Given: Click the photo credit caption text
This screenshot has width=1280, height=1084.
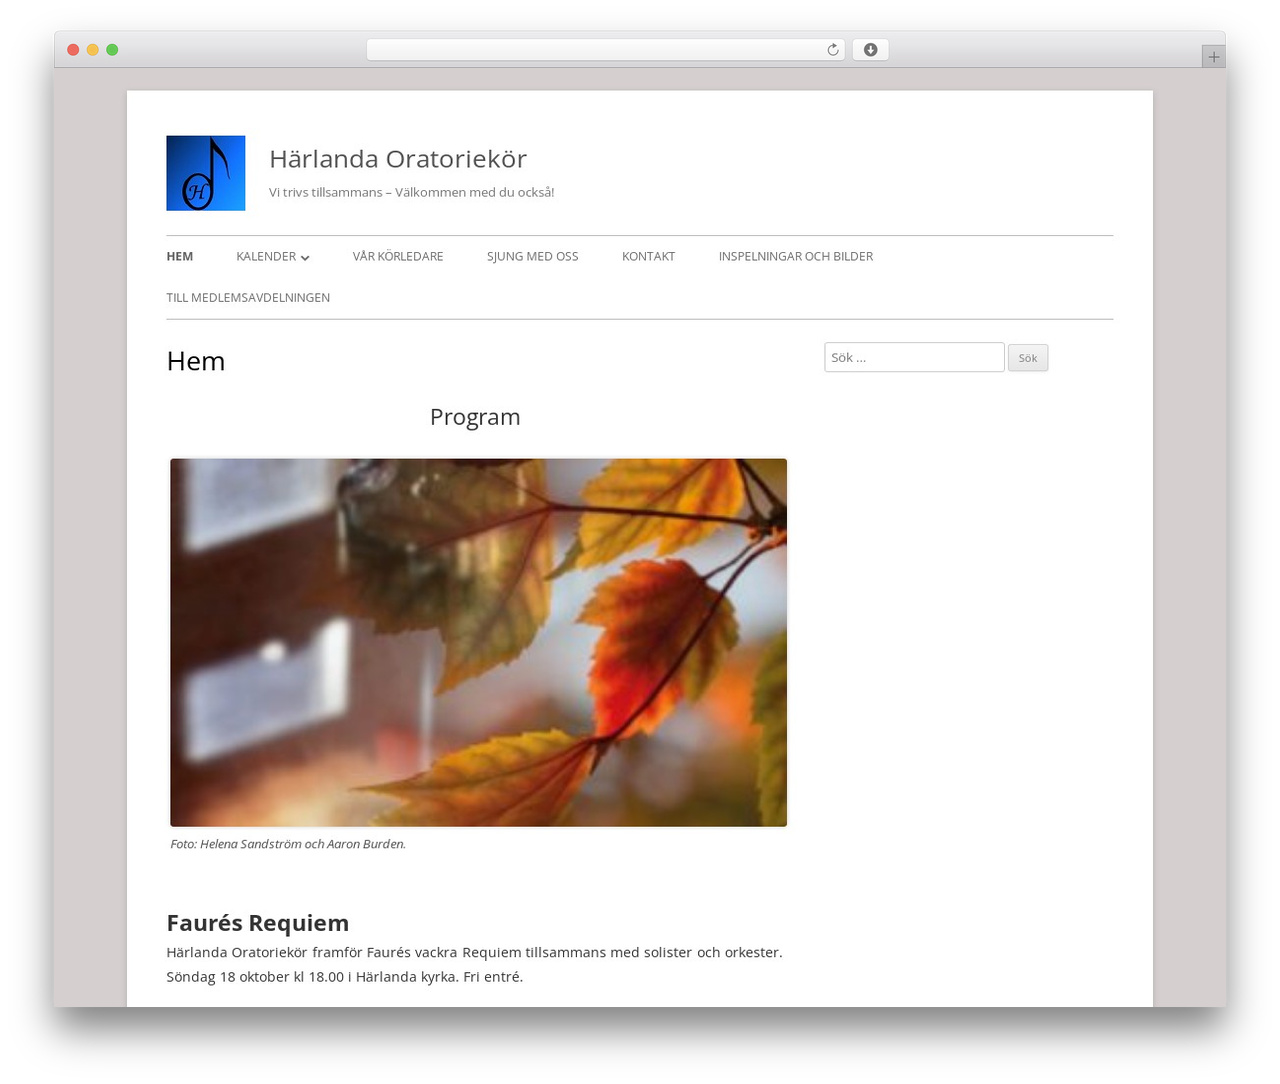Looking at the screenshot, I should (x=288, y=844).
